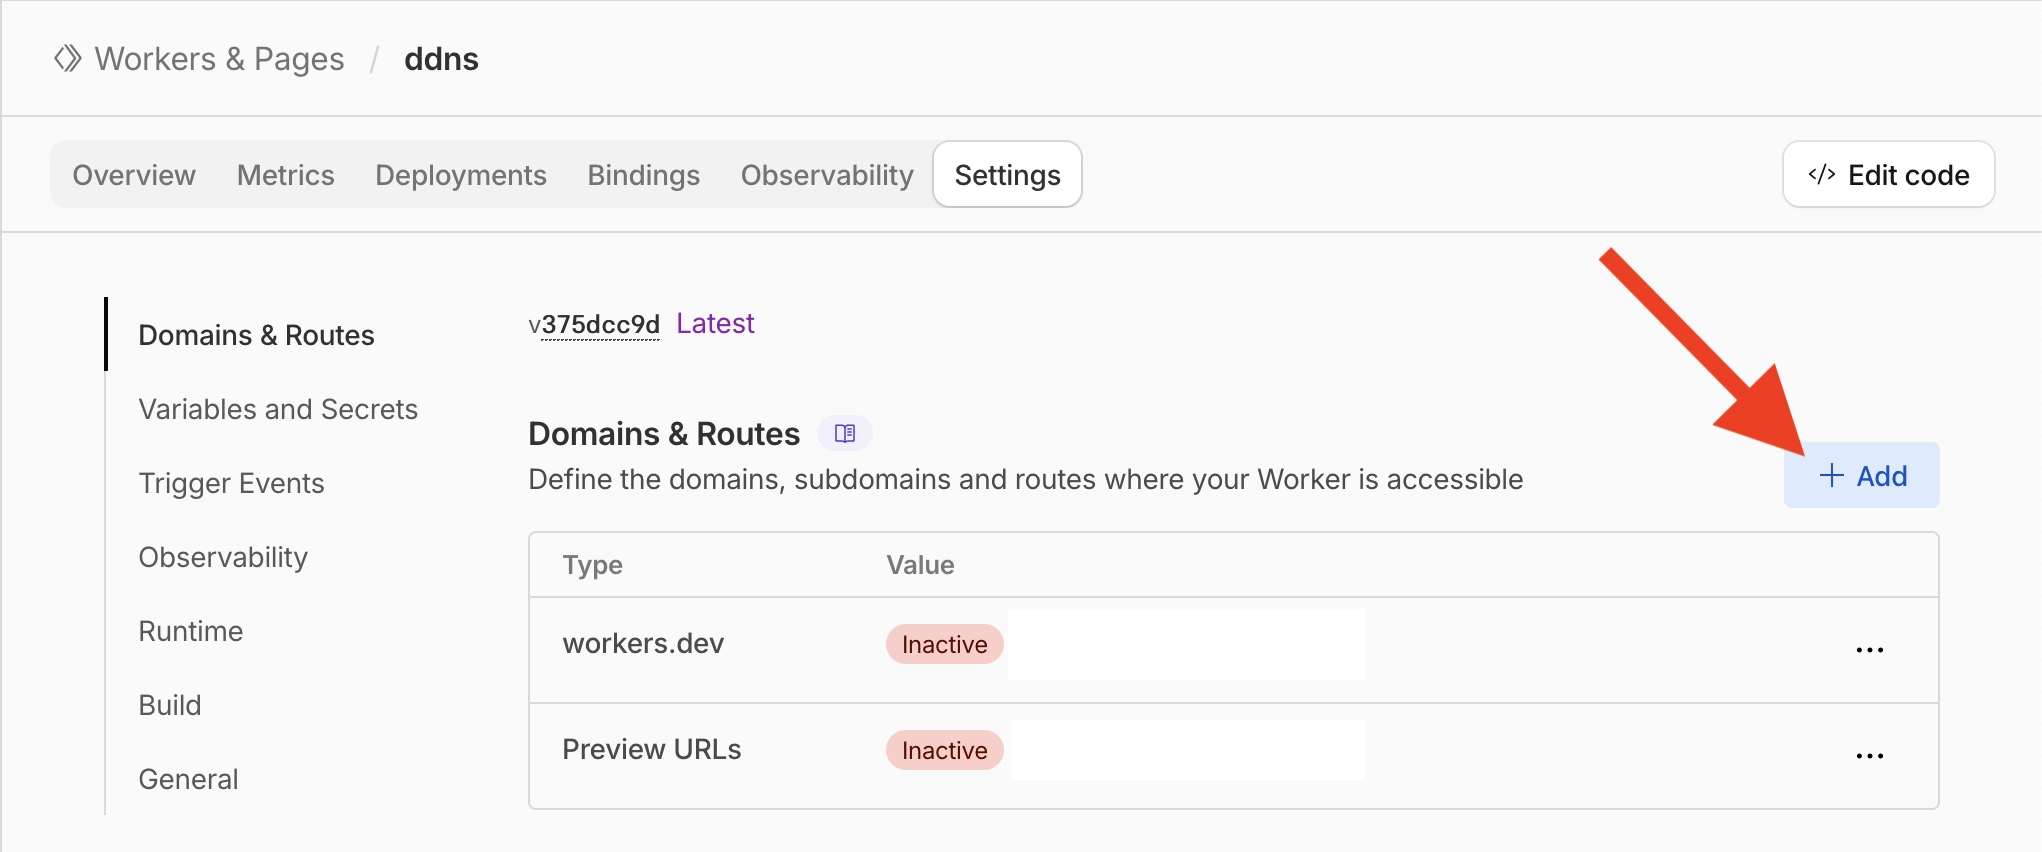This screenshot has width=2042, height=852.
Task: Open the Domains & Routes documentation book icon
Action: coord(845,434)
